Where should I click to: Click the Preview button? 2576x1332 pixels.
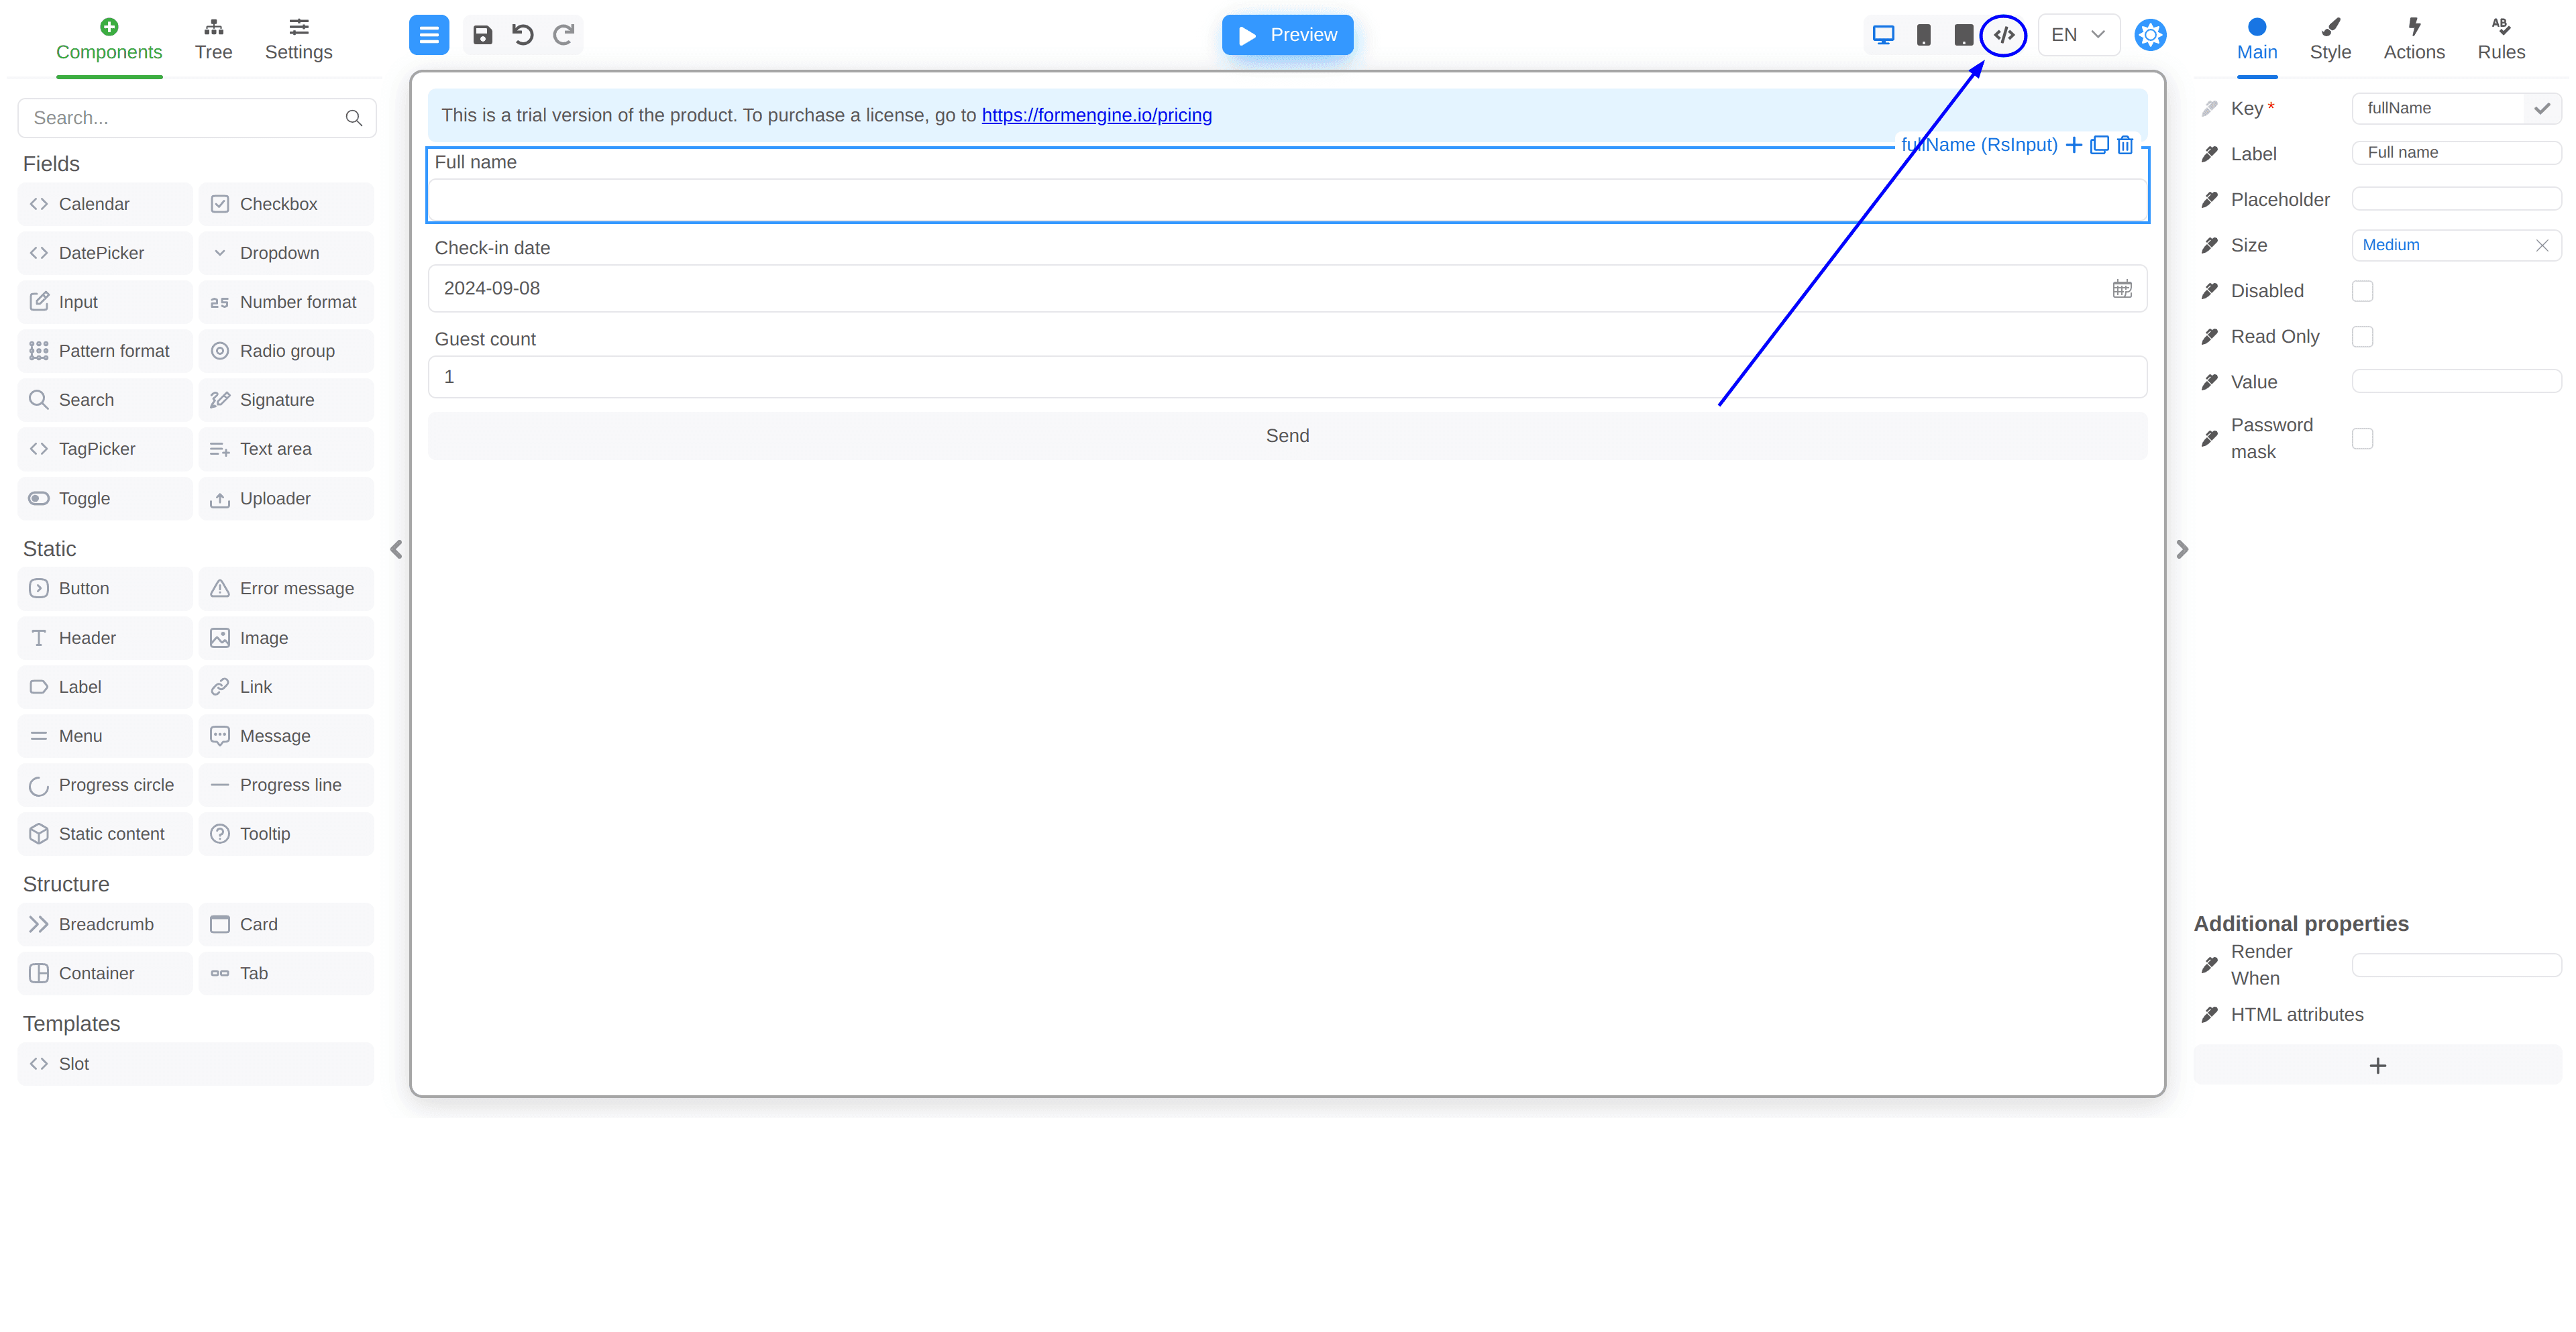pyautogui.click(x=1288, y=34)
